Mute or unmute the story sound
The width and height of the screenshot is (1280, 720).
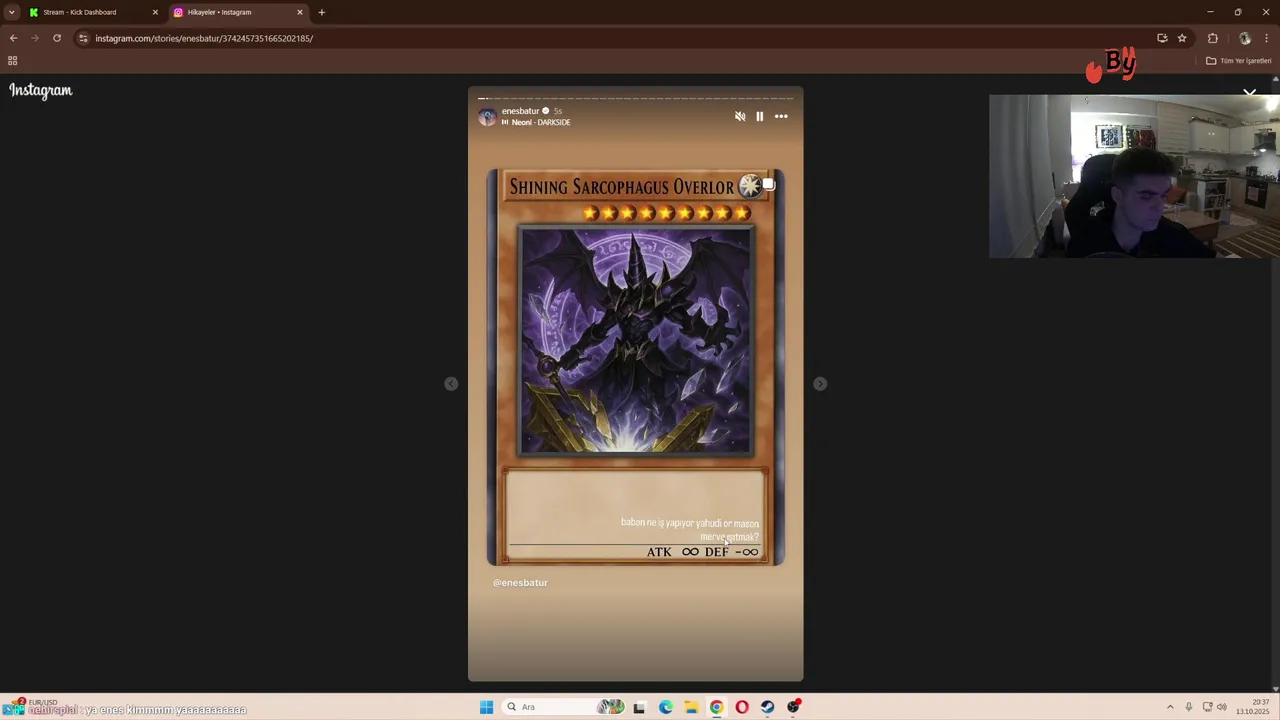tap(740, 117)
